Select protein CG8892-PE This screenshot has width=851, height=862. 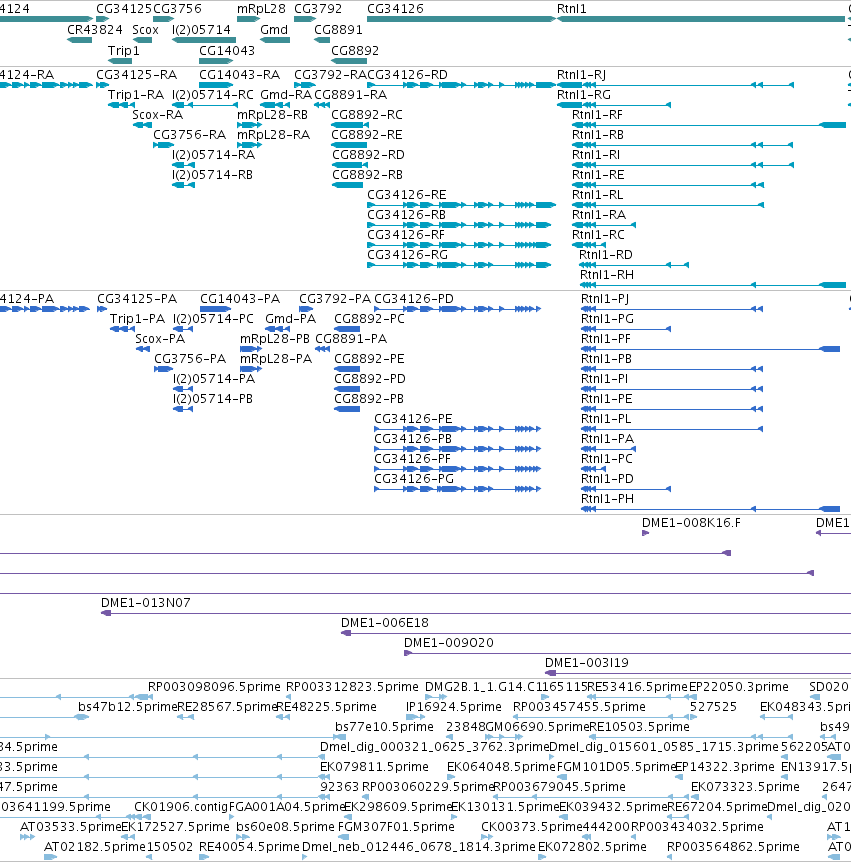pyautogui.click(x=369, y=359)
